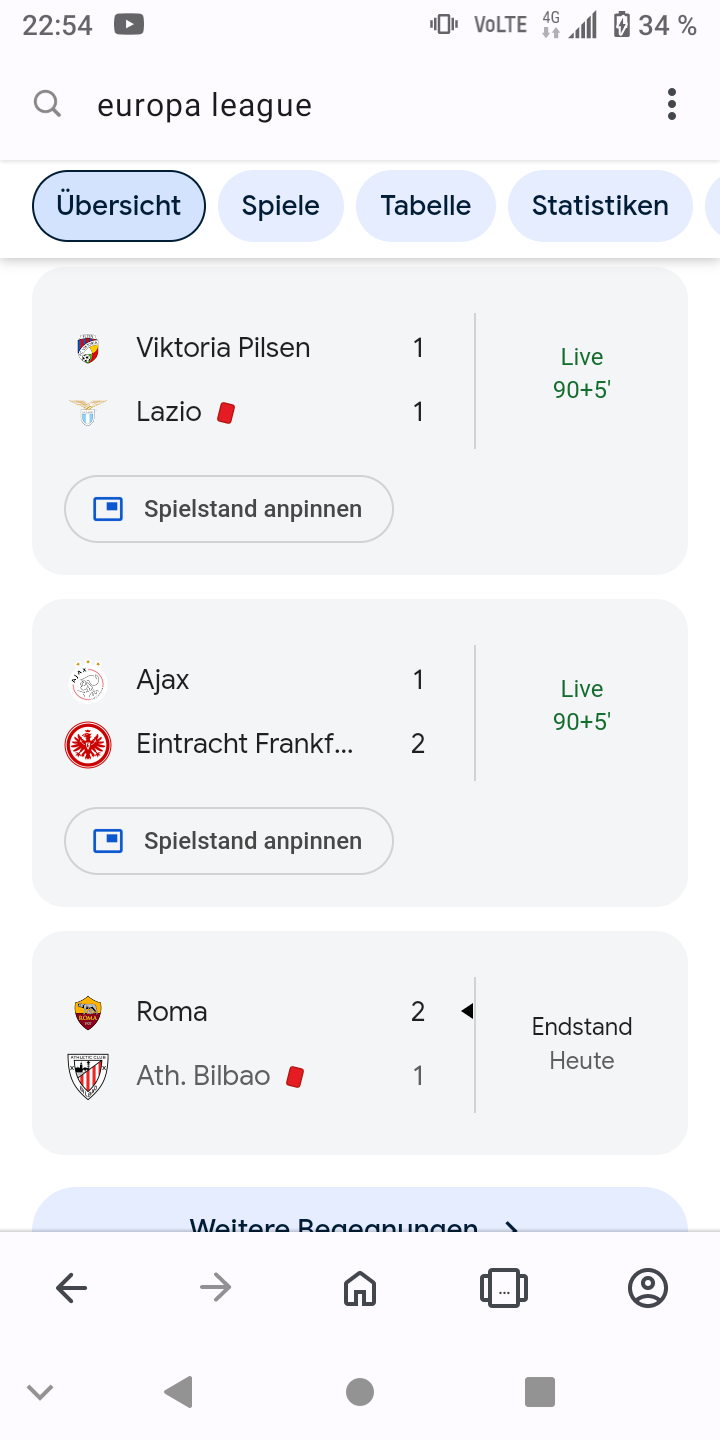The height and width of the screenshot is (1440, 720).
Task: Go back with browser back arrow
Action: point(72,1288)
